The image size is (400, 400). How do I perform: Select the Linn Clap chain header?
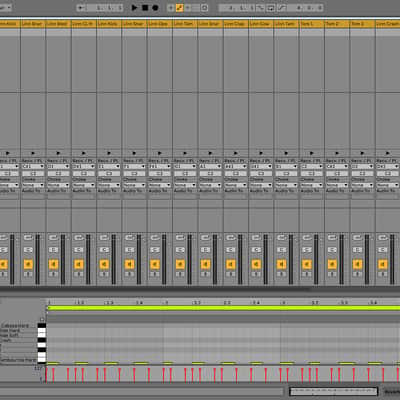click(235, 24)
